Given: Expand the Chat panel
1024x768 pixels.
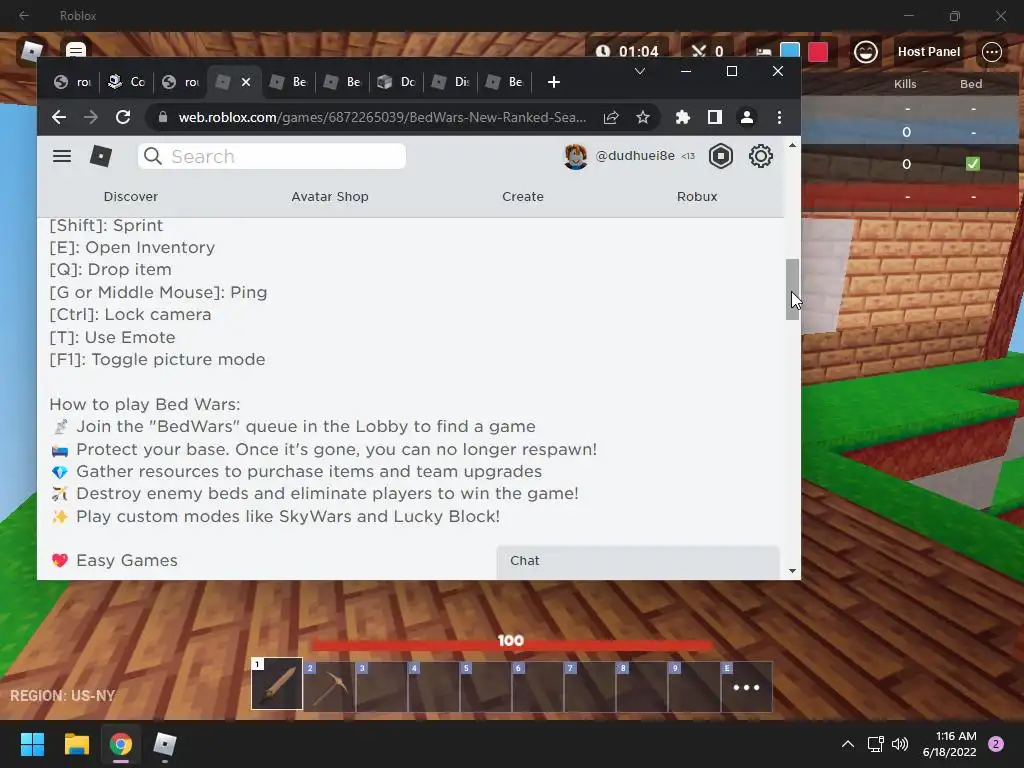Looking at the screenshot, I should click(638, 562).
